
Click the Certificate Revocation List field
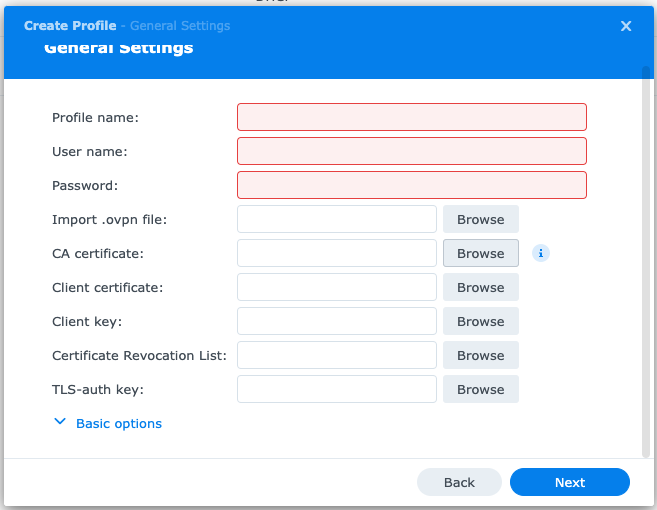336,355
